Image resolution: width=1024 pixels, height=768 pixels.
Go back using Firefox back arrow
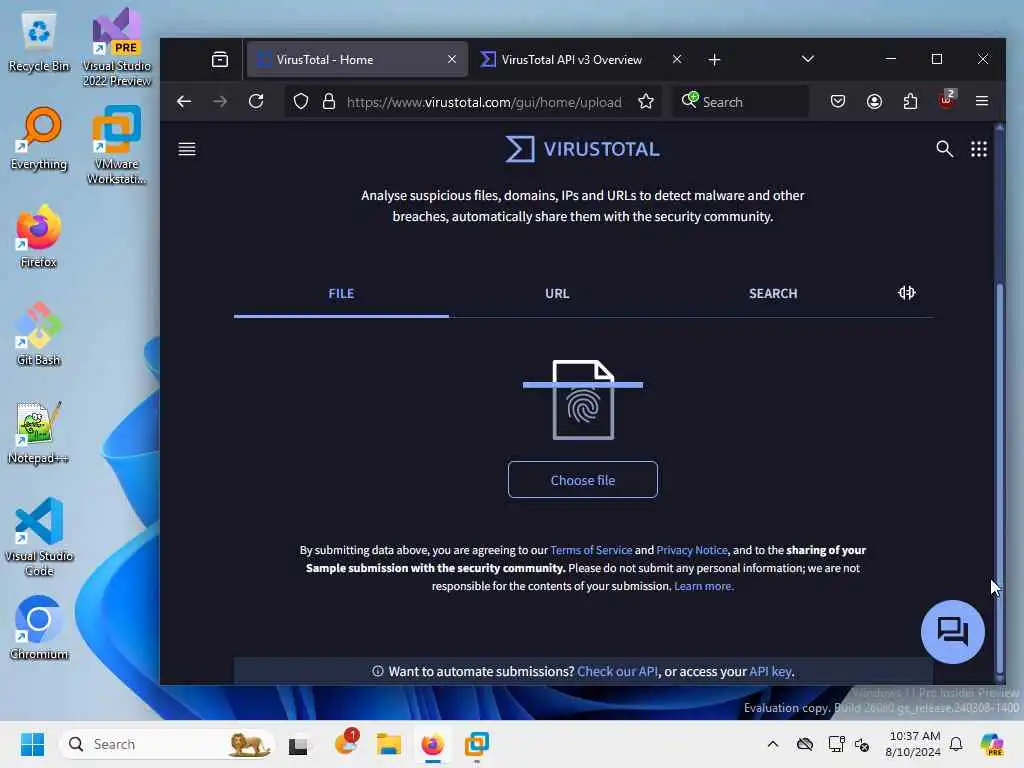[184, 101]
